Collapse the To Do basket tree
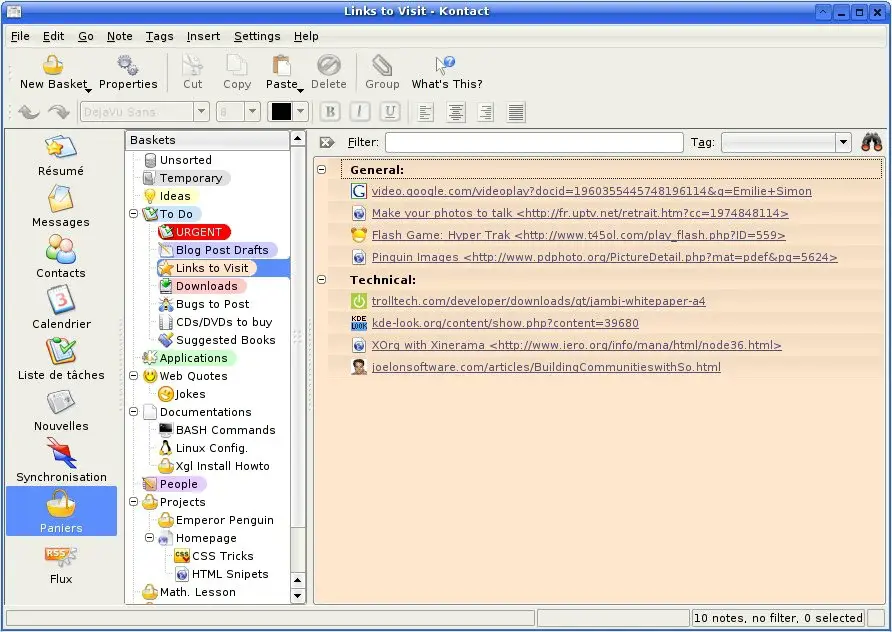 point(134,214)
